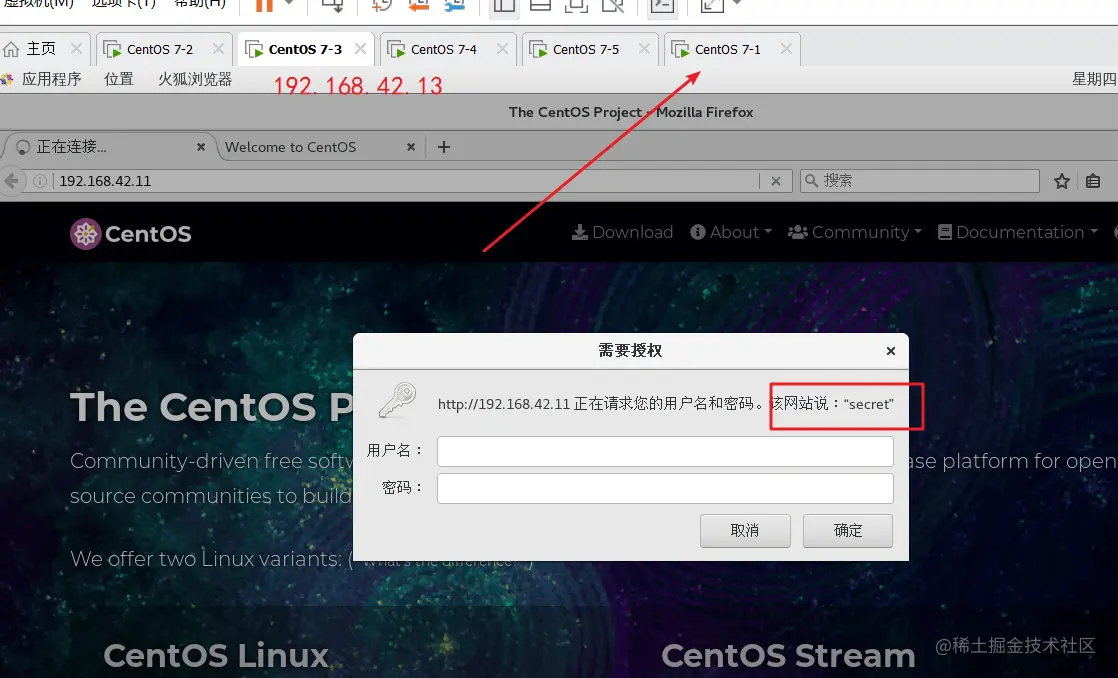
Task: Close the CentOS 7-5 VM tab
Action: coord(645,49)
